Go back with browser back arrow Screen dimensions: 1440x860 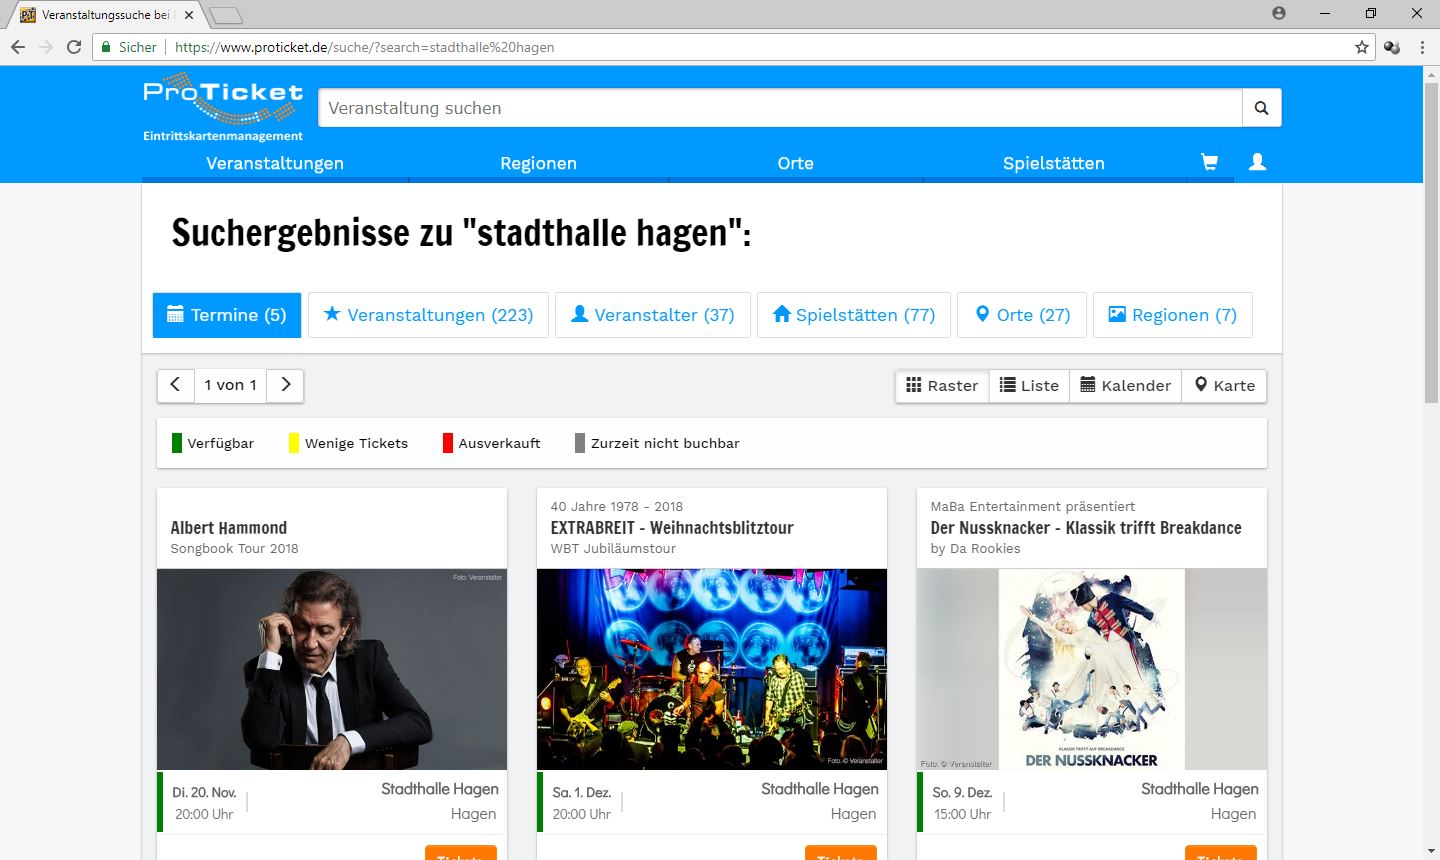point(18,47)
